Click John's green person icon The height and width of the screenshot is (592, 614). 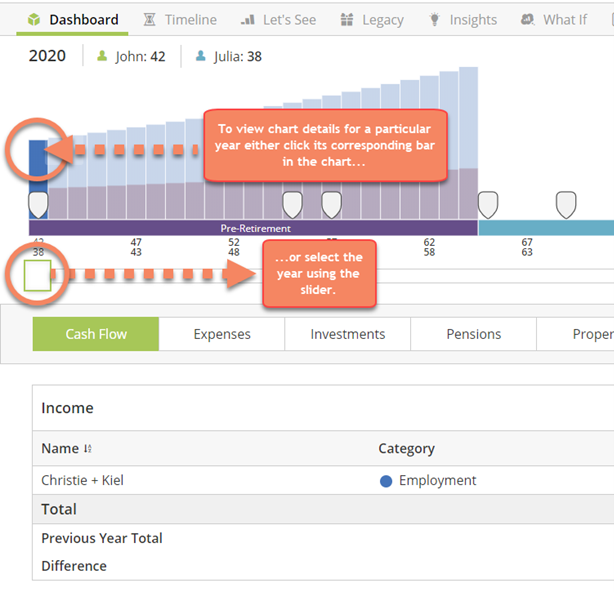(102, 56)
